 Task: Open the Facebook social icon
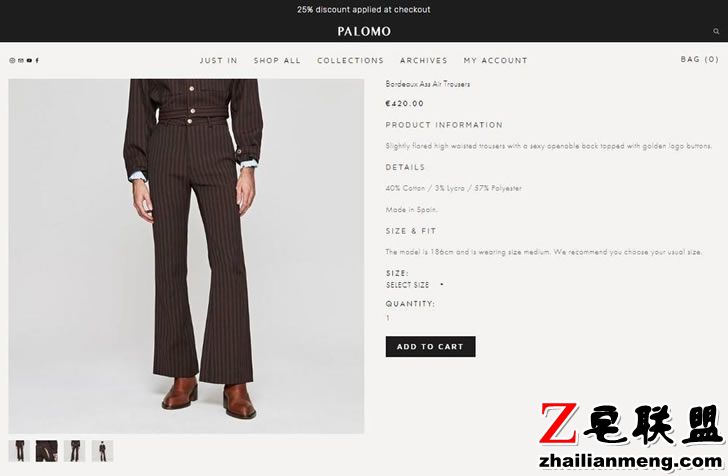(37, 60)
